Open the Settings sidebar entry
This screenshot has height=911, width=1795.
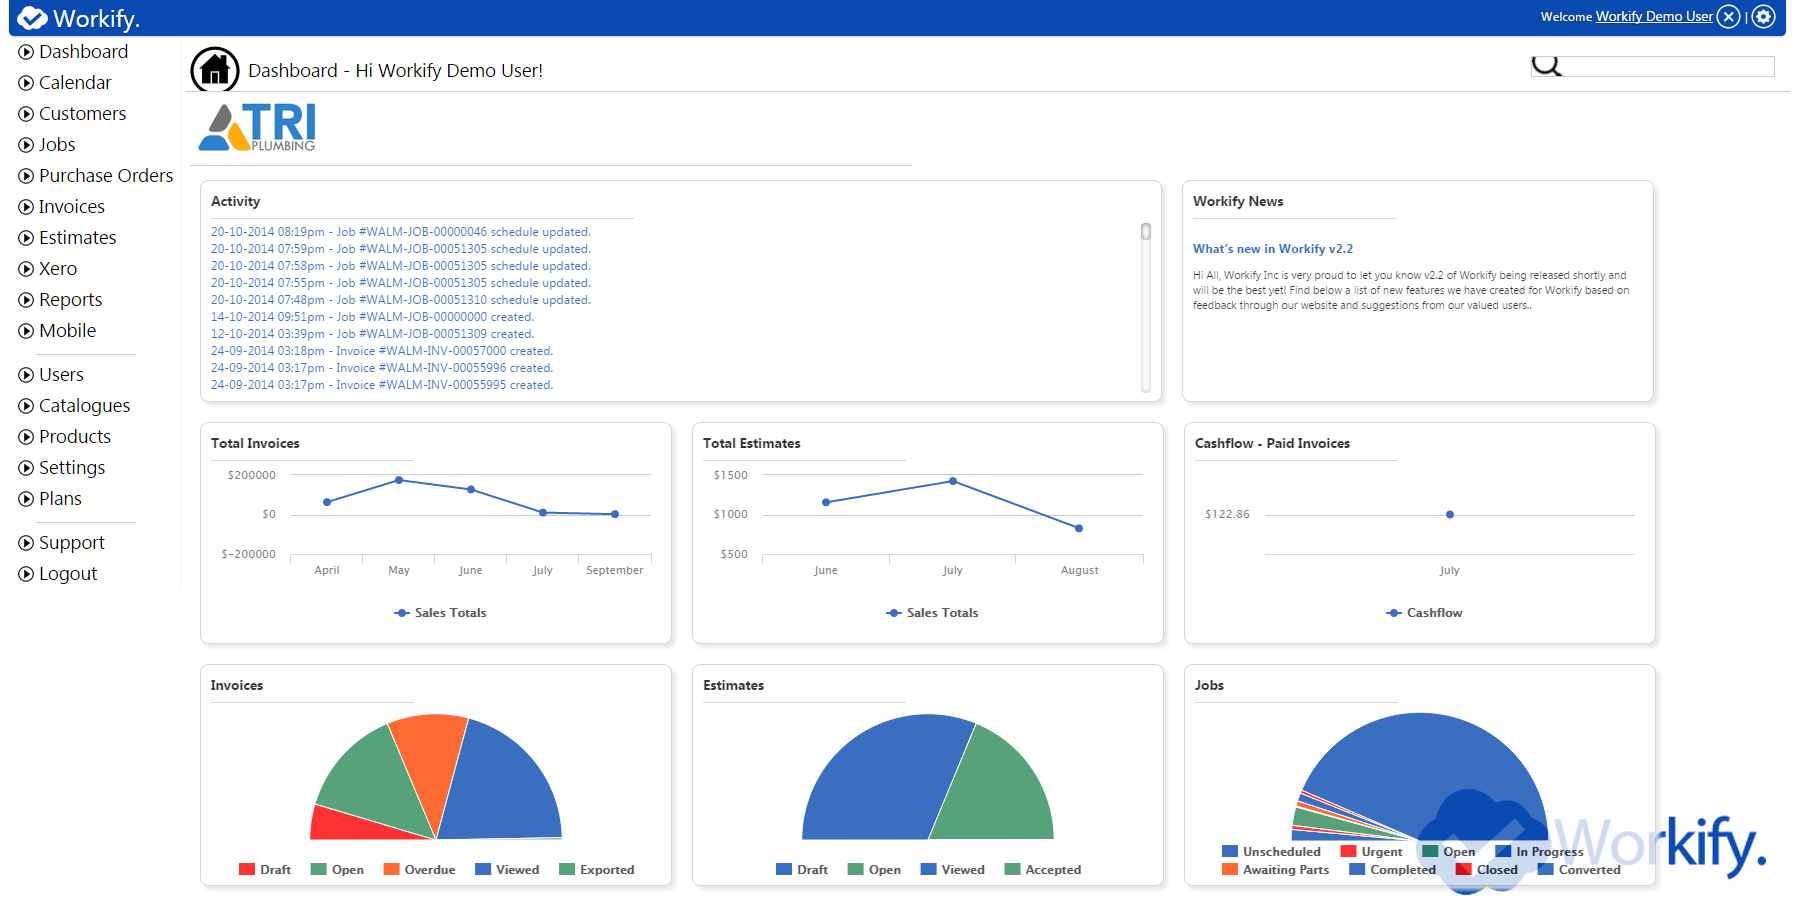71,468
